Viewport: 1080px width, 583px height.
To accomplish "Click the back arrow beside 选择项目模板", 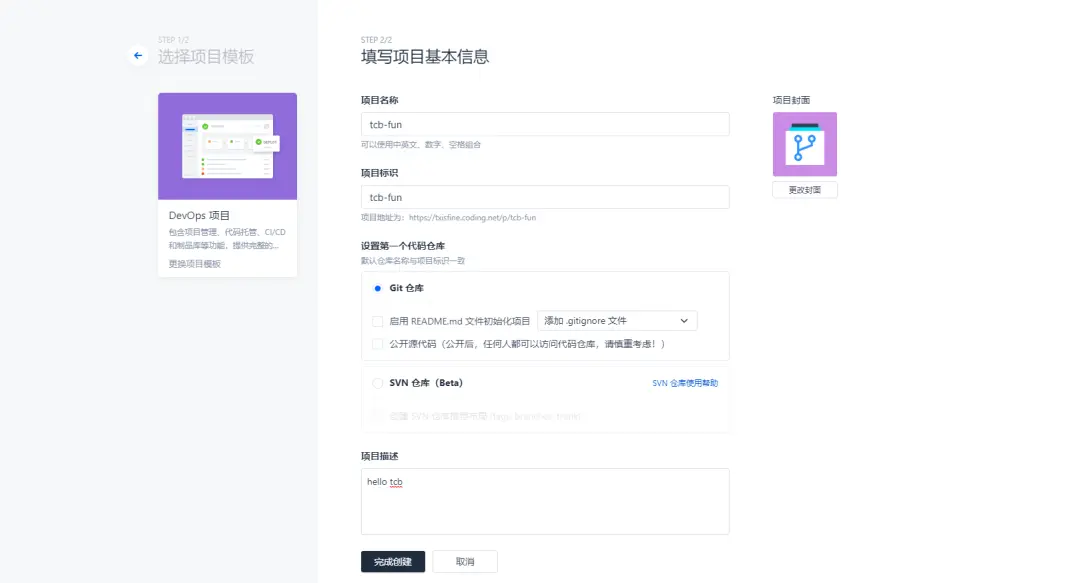I will click(138, 56).
